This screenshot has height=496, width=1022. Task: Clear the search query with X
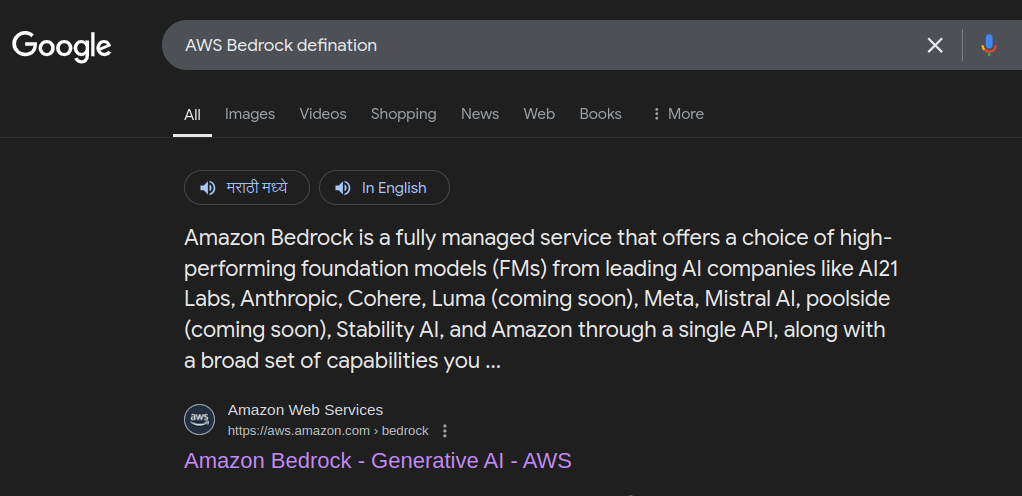point(935,45)
